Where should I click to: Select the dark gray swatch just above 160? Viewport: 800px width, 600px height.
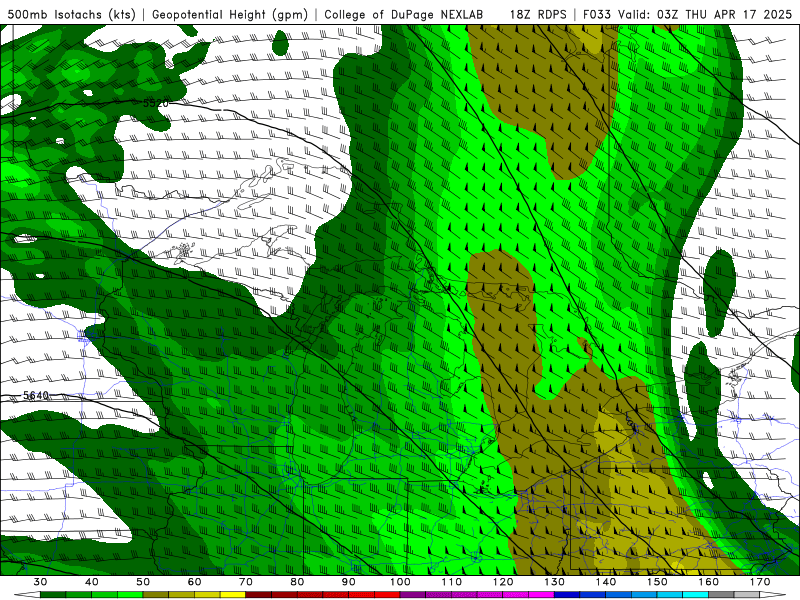point(721,594)
